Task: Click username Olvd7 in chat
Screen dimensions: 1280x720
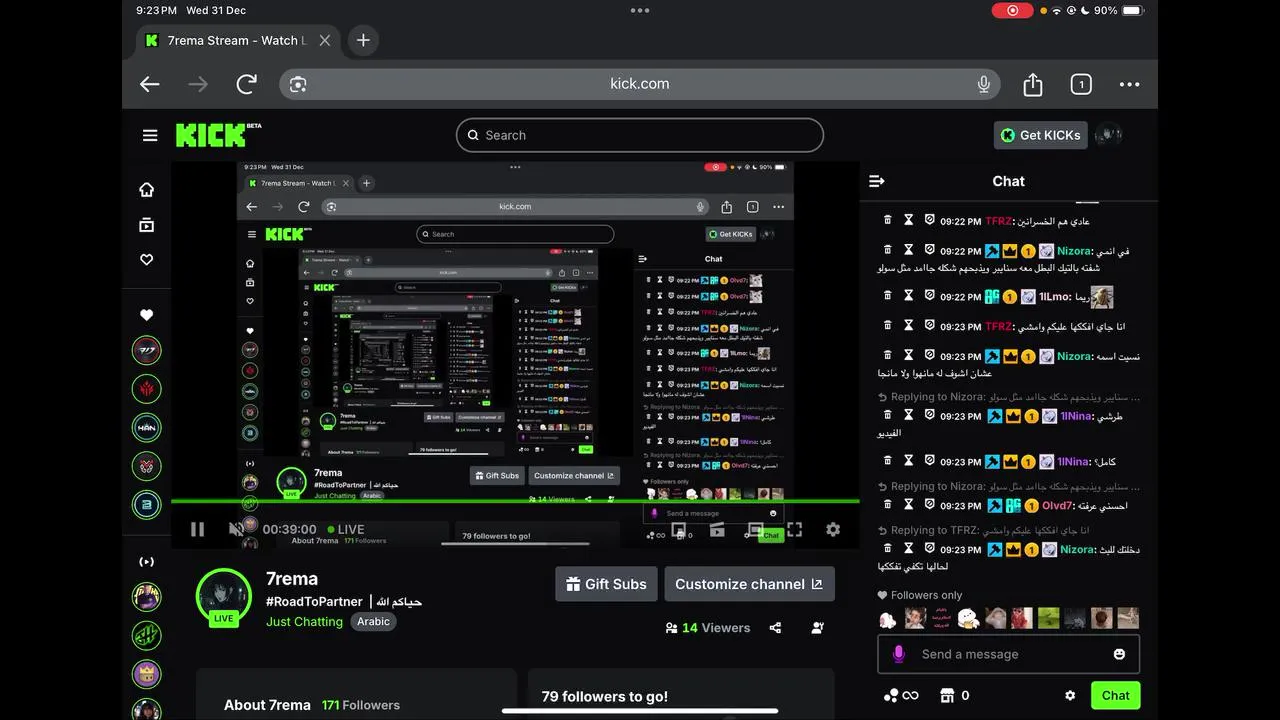Action: 1056,506
